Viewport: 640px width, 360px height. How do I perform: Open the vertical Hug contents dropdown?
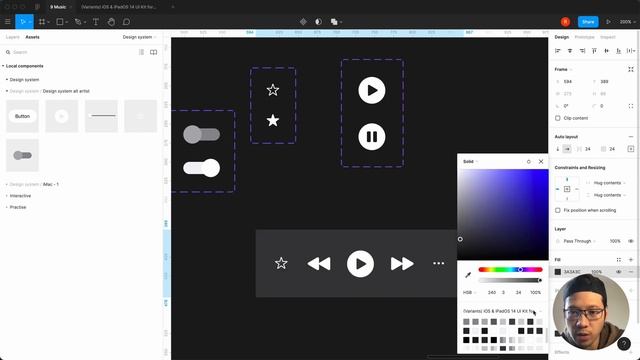(x=609, y=195)
